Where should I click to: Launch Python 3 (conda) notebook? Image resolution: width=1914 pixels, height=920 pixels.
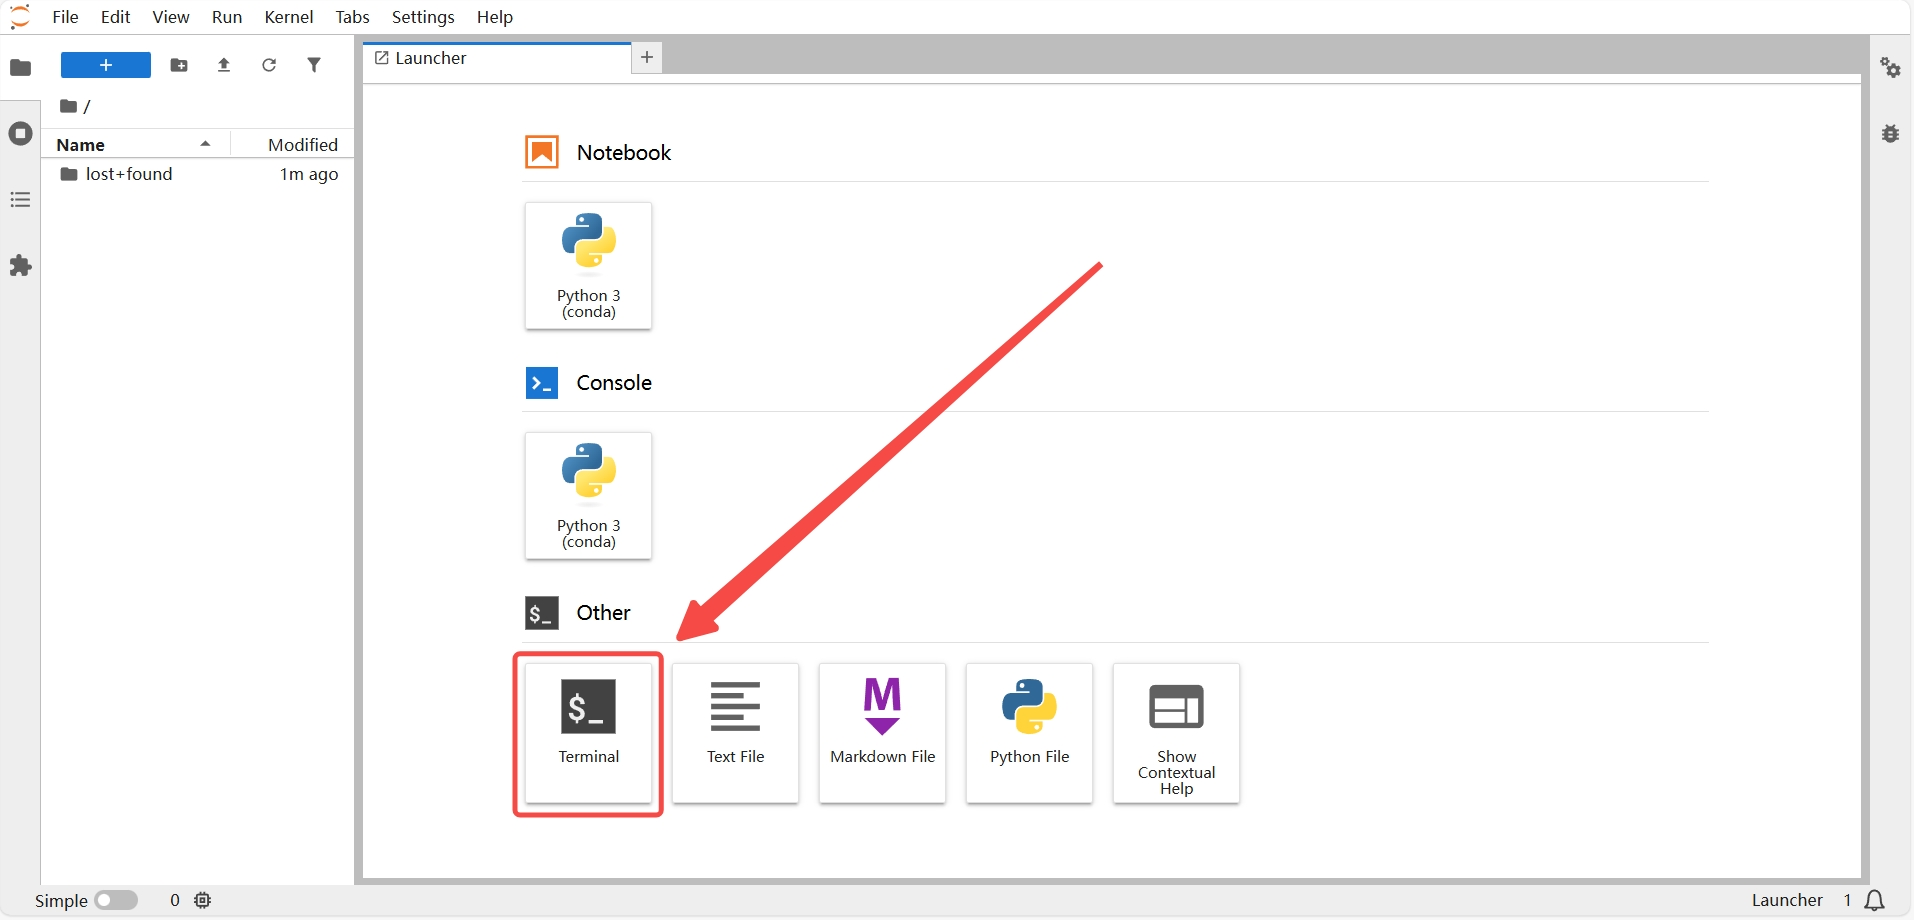(x=588, y=266)
